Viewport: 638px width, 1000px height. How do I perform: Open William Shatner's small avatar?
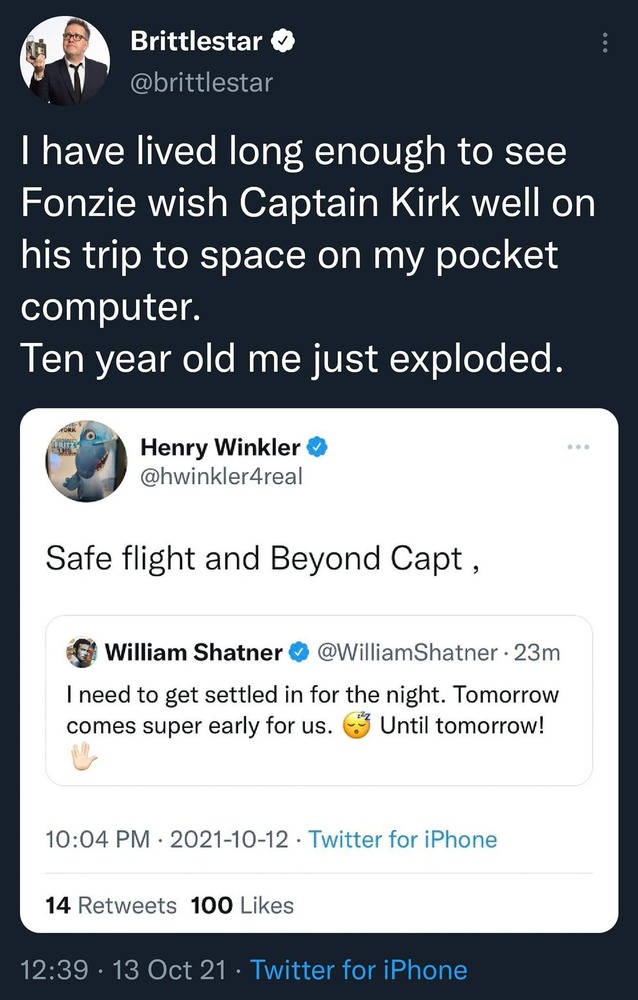[x=81, y=653]
